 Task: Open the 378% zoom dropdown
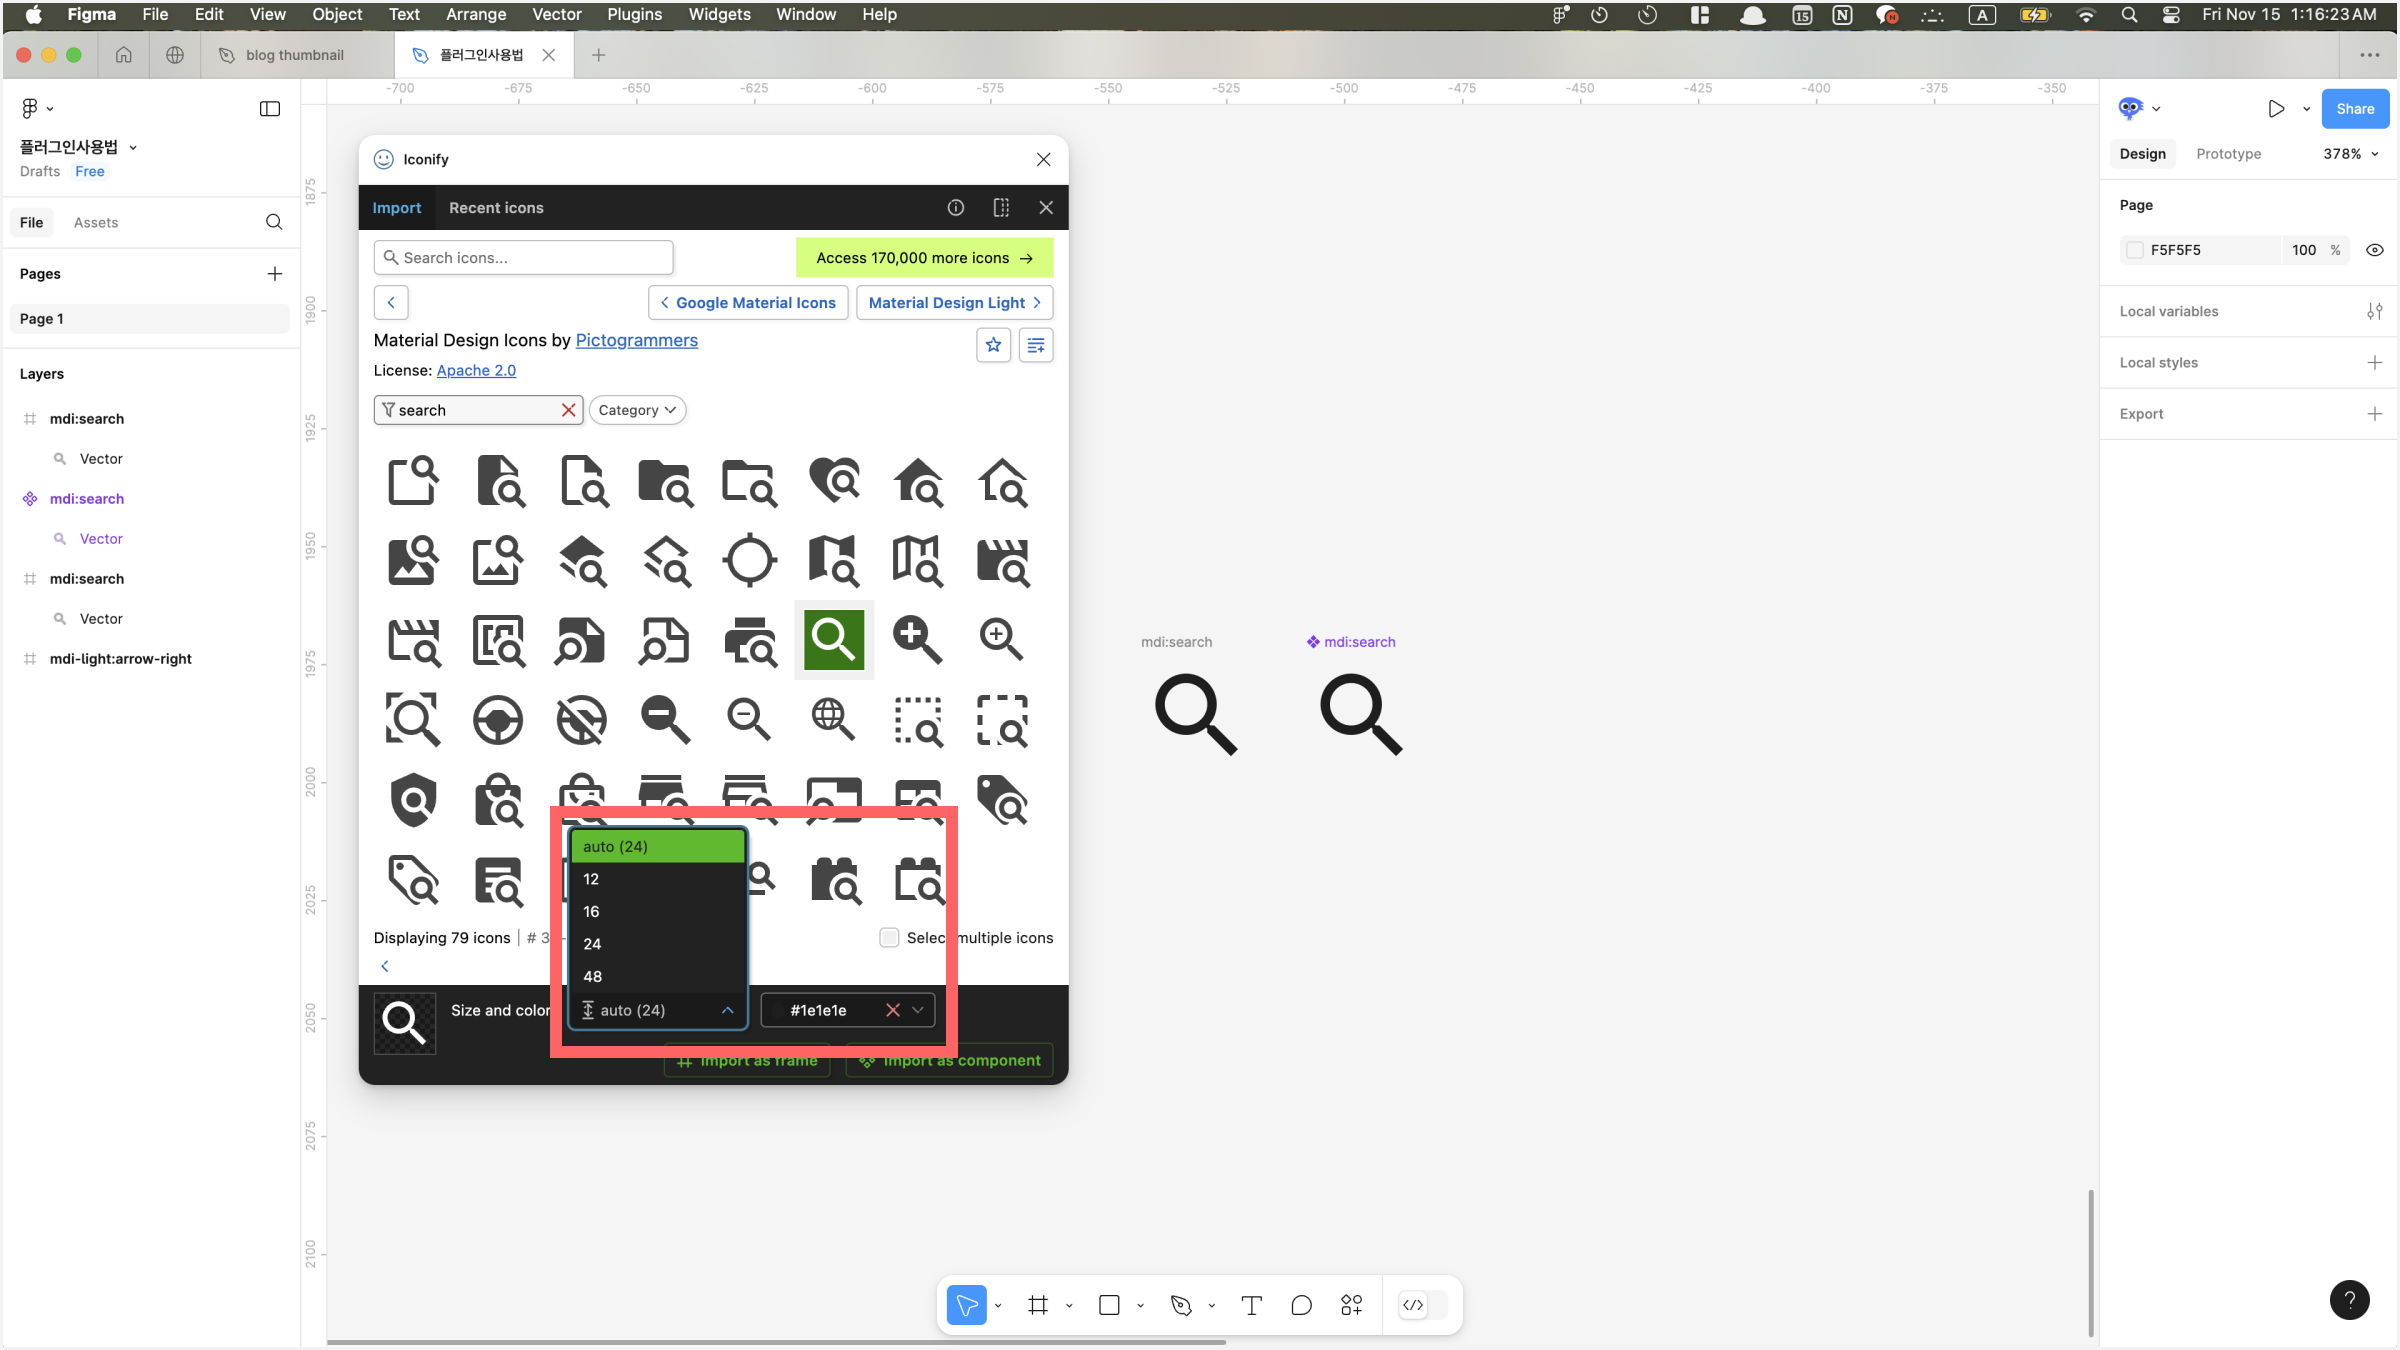tap(2350, 154)
